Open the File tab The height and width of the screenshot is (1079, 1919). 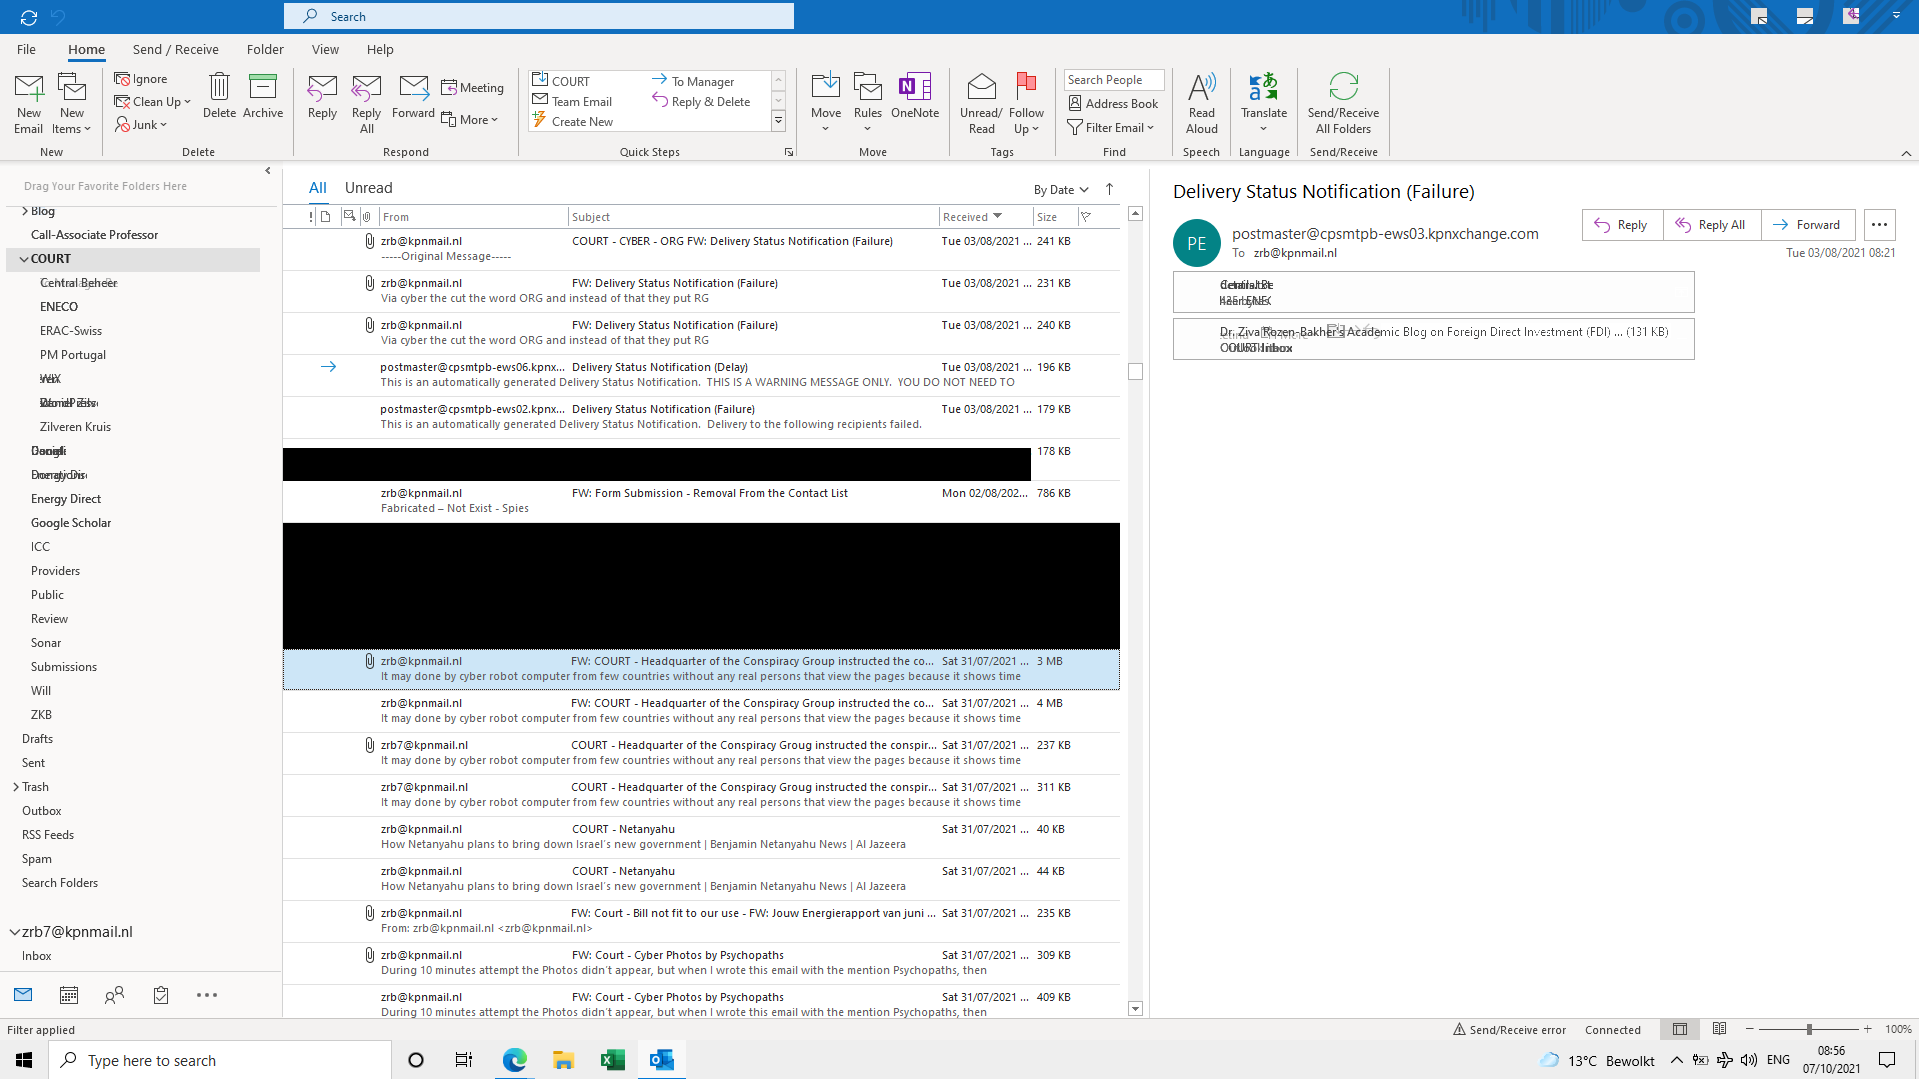coord(26,49)
